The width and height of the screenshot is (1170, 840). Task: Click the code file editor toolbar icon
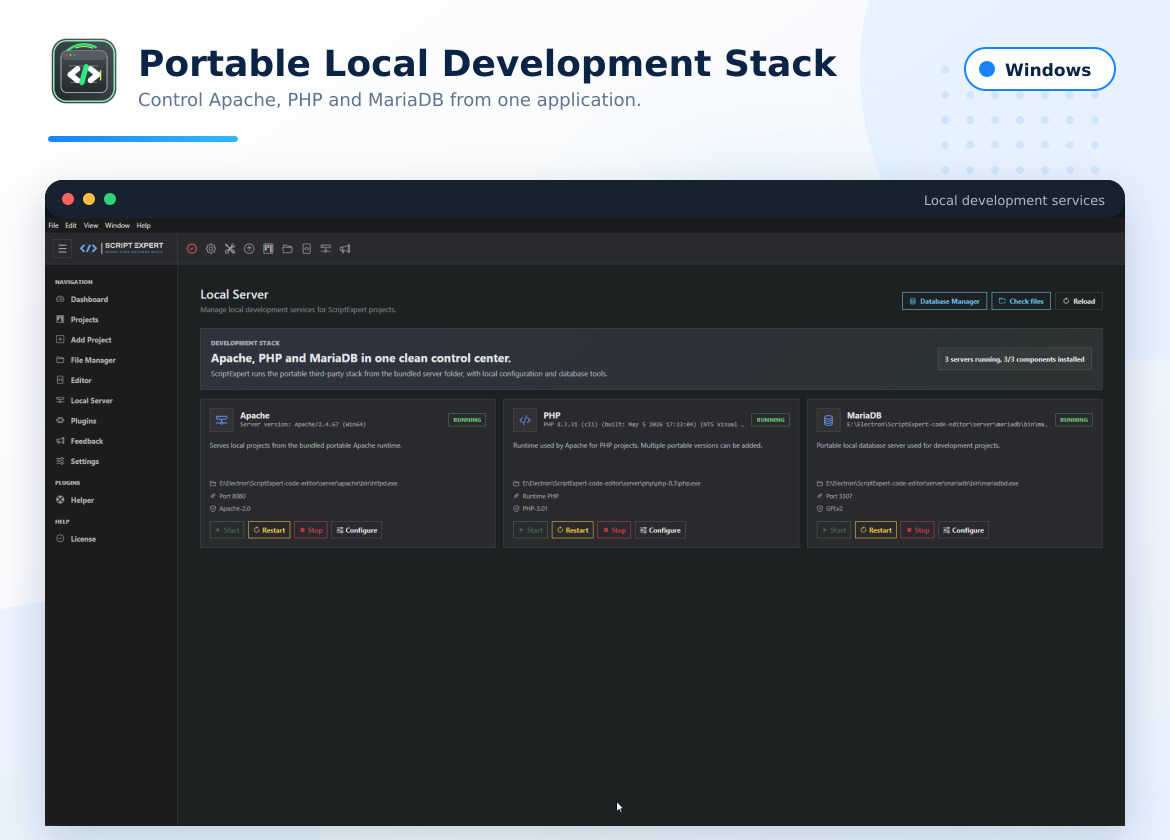(x=307, y=248)
